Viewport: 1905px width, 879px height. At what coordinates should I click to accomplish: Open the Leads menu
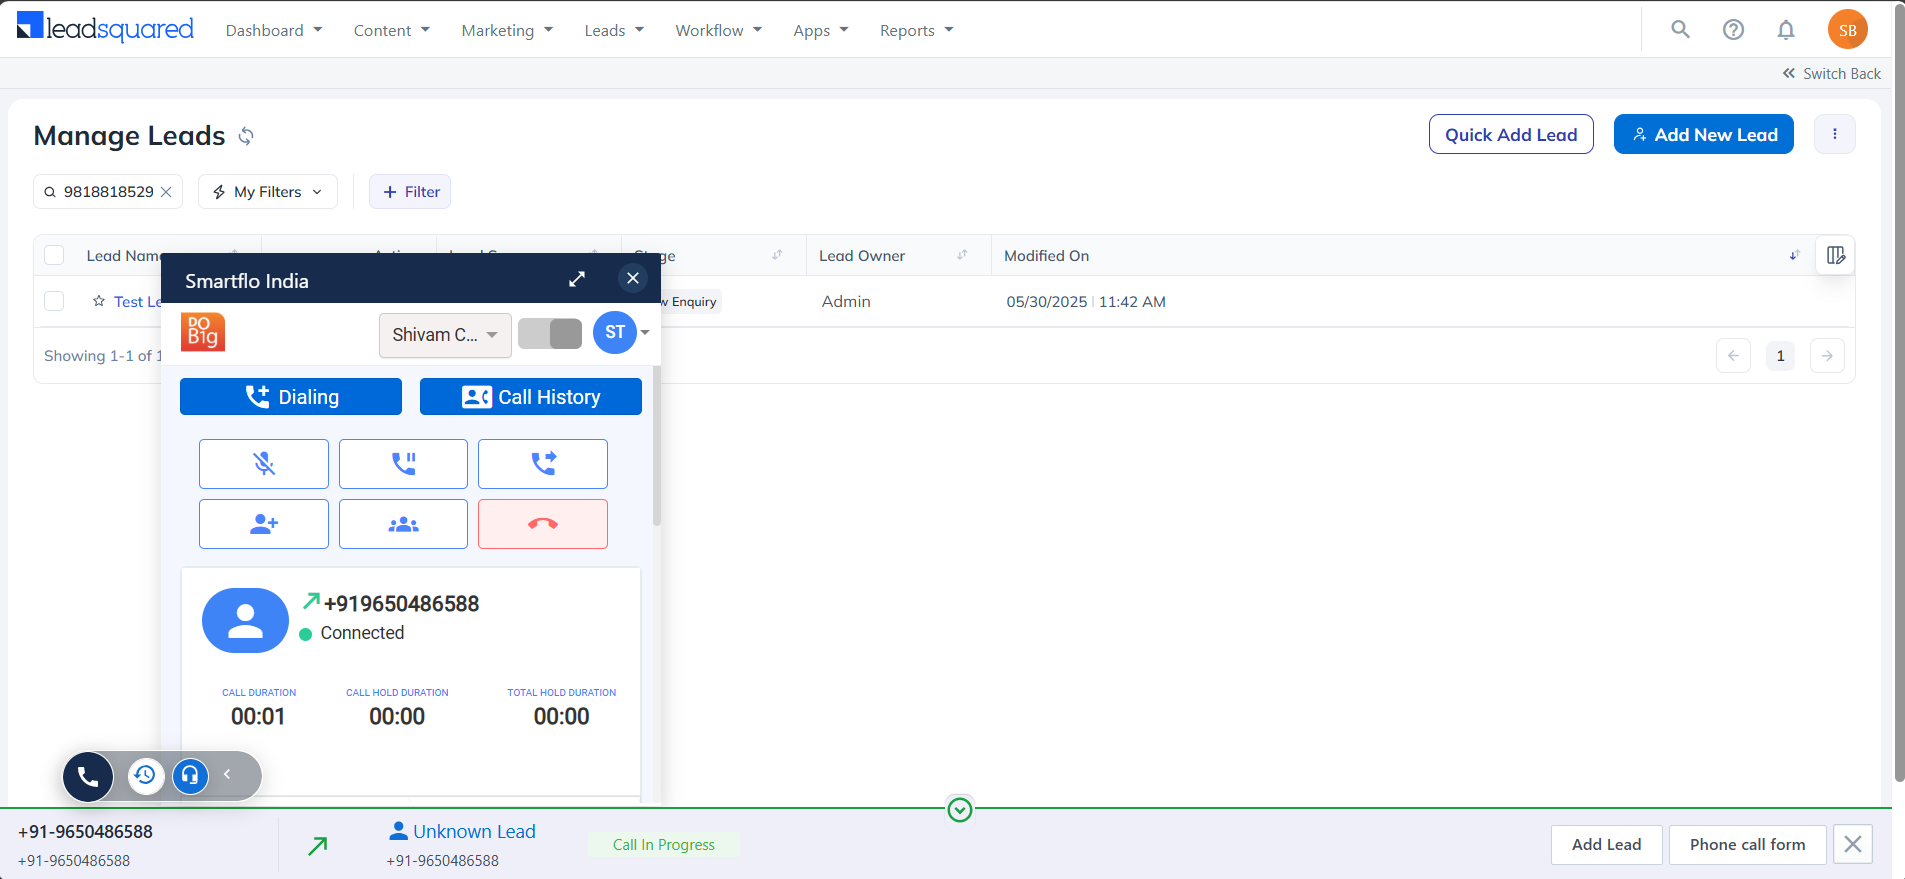click(614, 30)
